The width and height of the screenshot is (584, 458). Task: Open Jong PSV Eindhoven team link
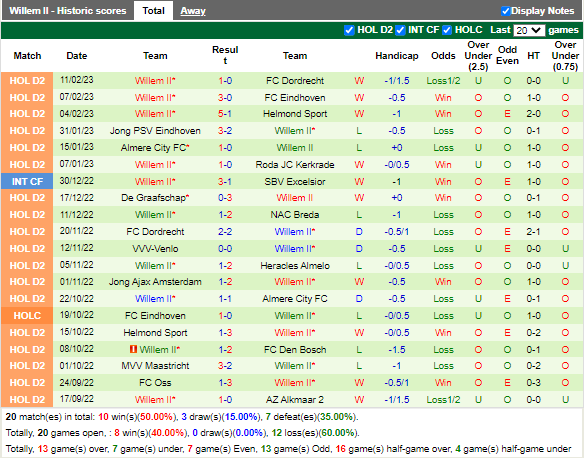point(155,131)
